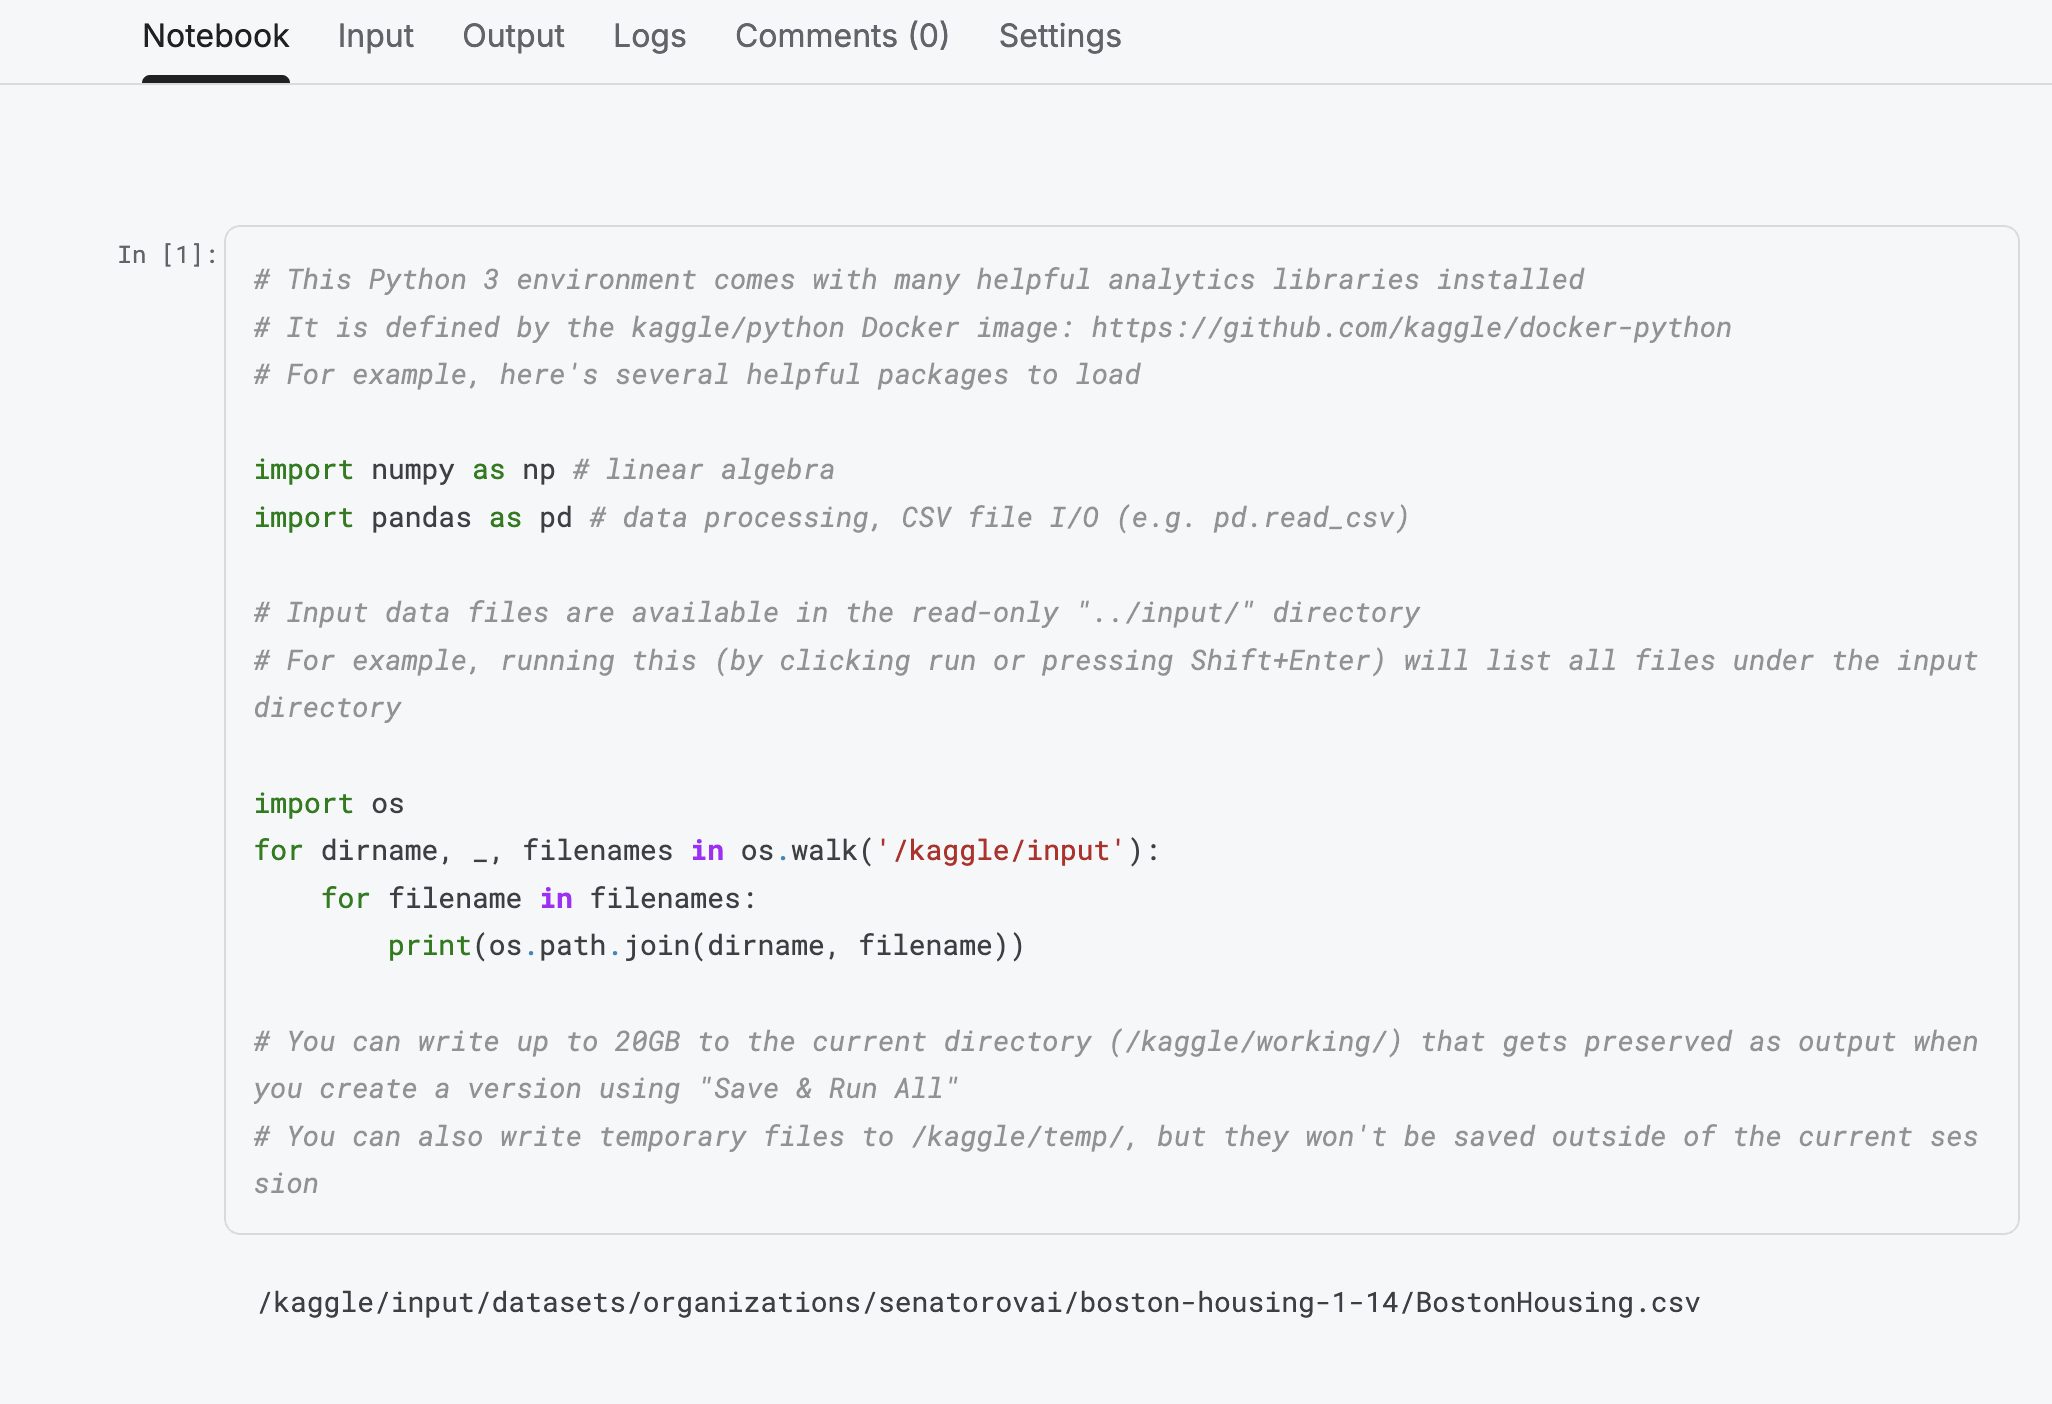Click the comment about read-only "../input/" directory
Screen dimensions: 2052x1404
[x=837, y=613]
